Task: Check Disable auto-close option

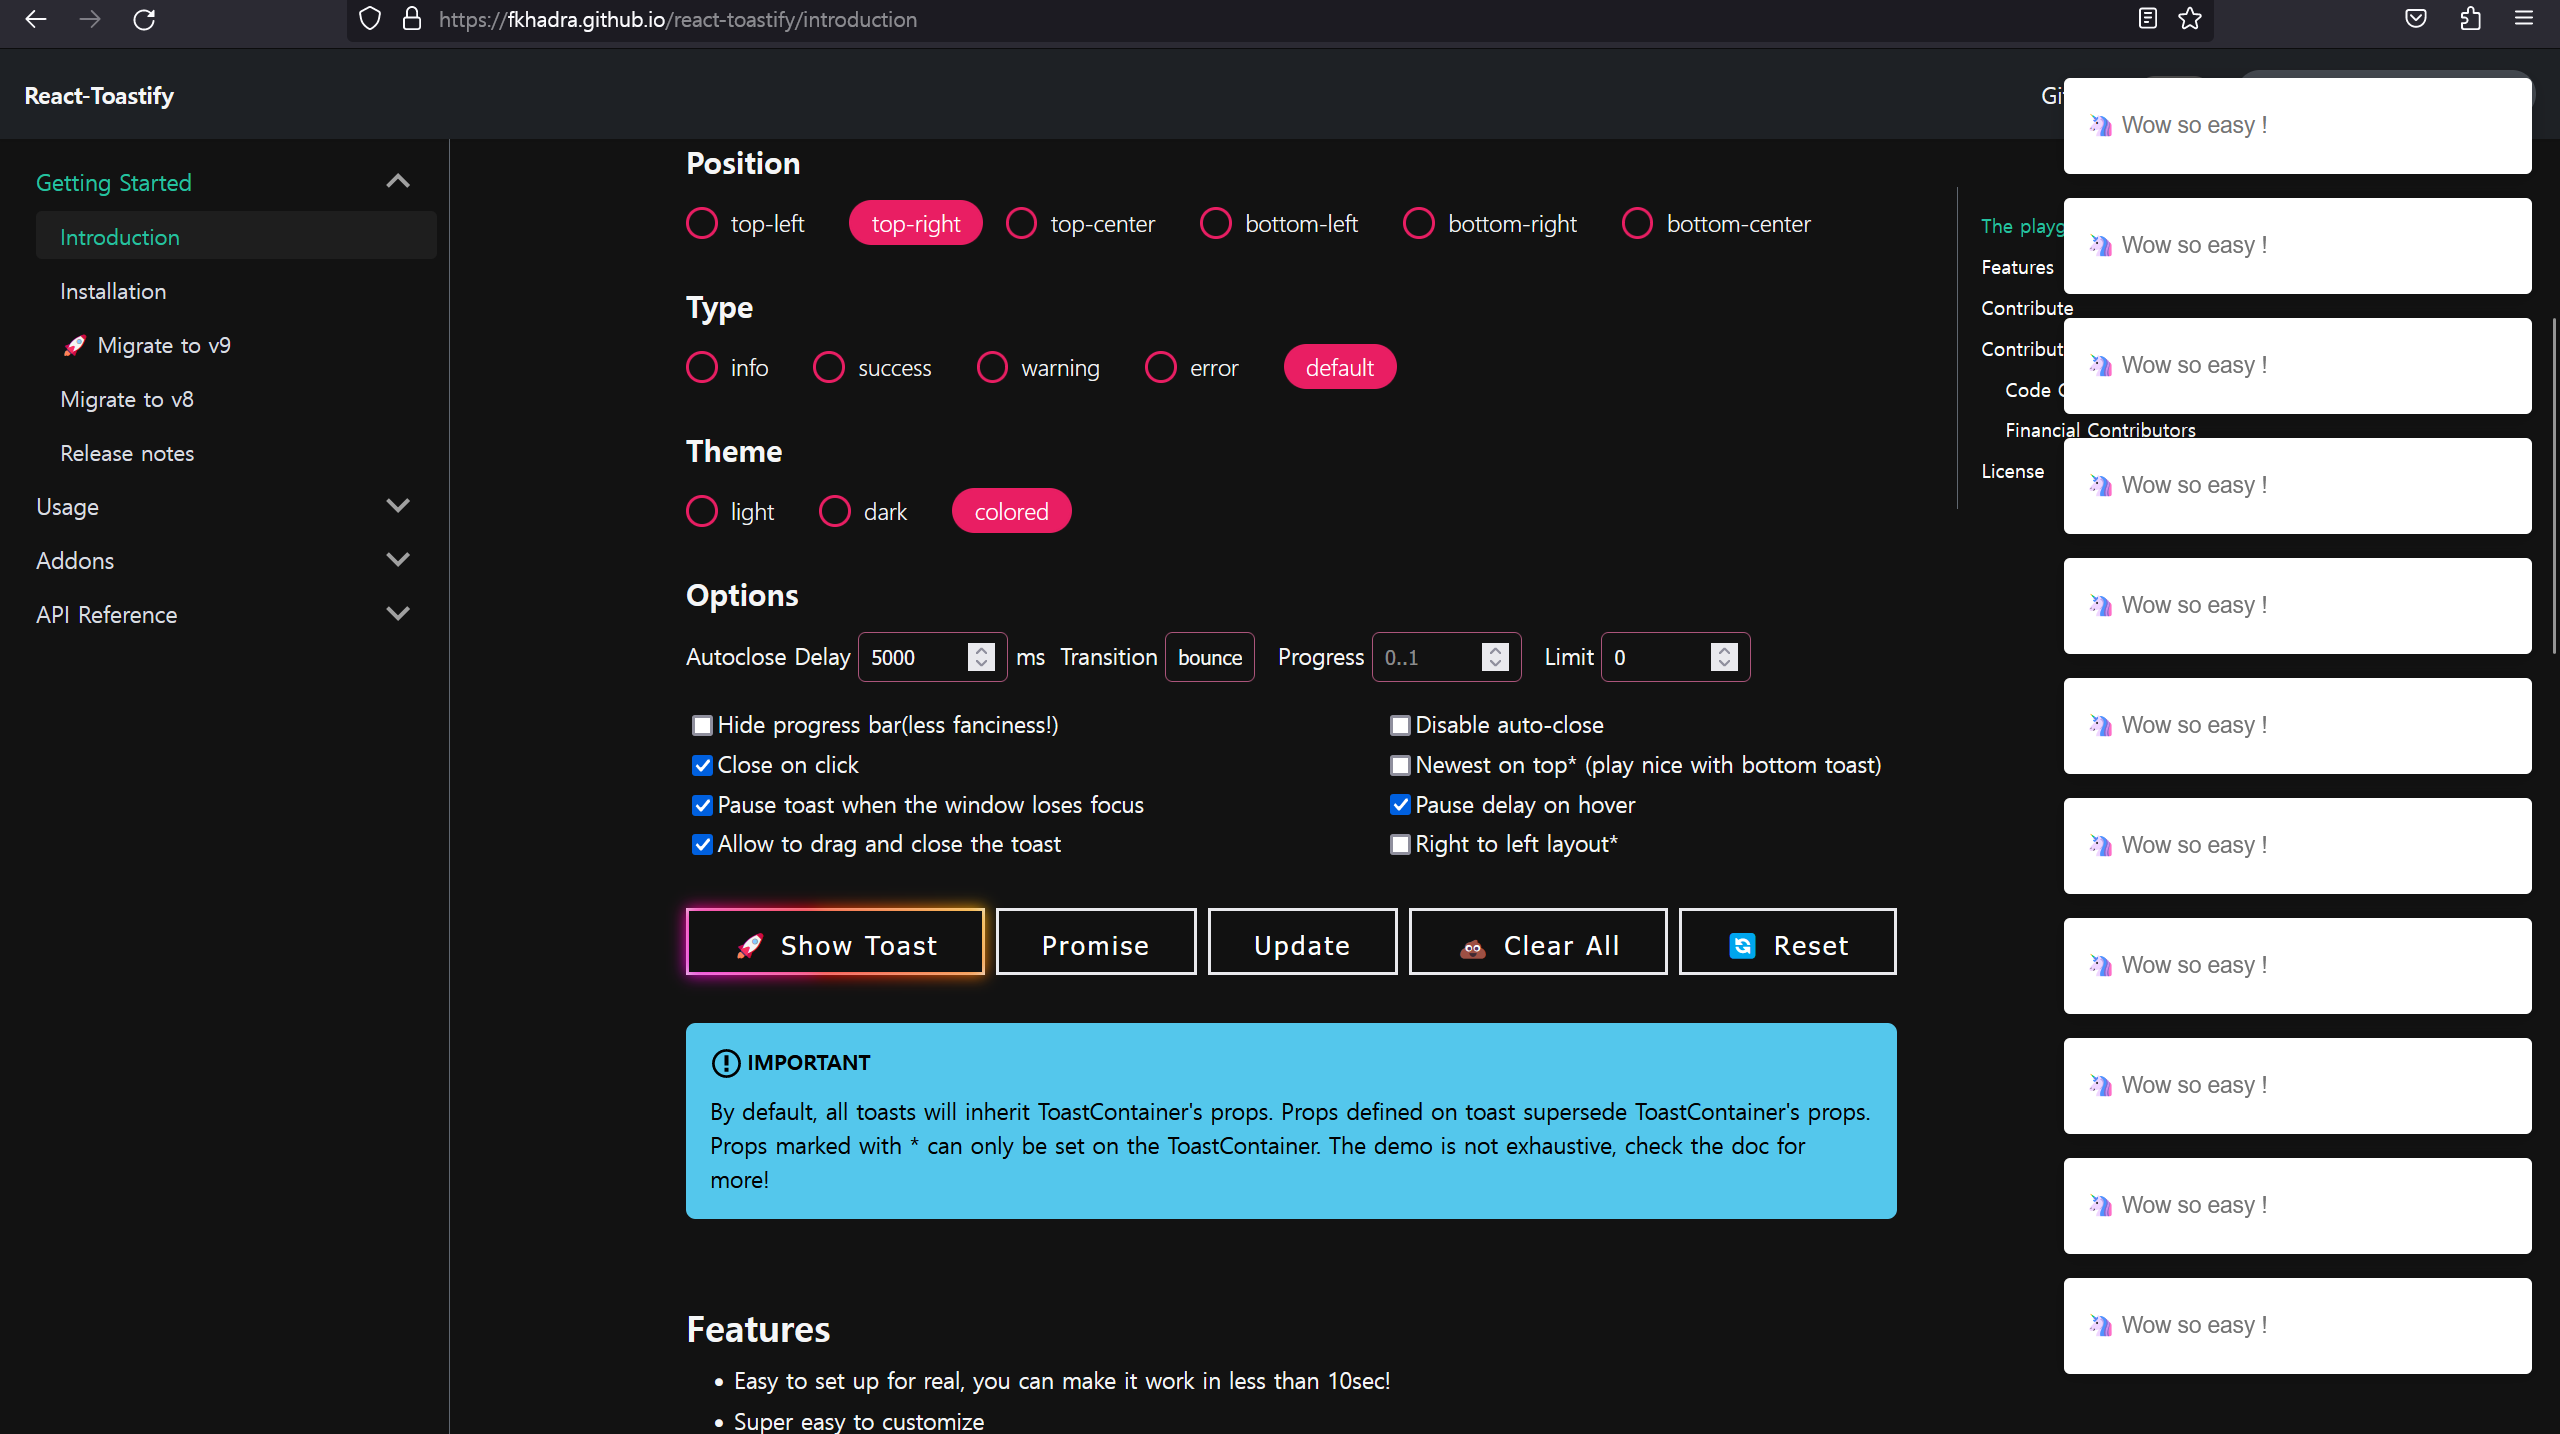Action: (1400, 725)
